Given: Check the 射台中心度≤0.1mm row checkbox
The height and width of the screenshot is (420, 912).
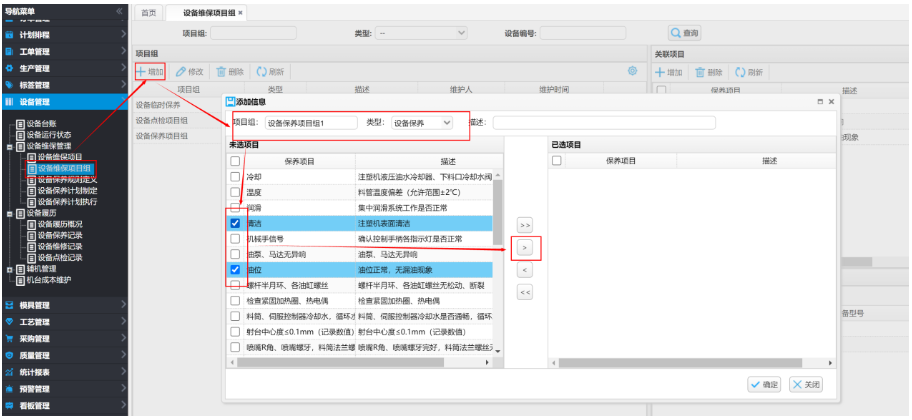Looking at the screenshot, I should click(x=234, y=332).
